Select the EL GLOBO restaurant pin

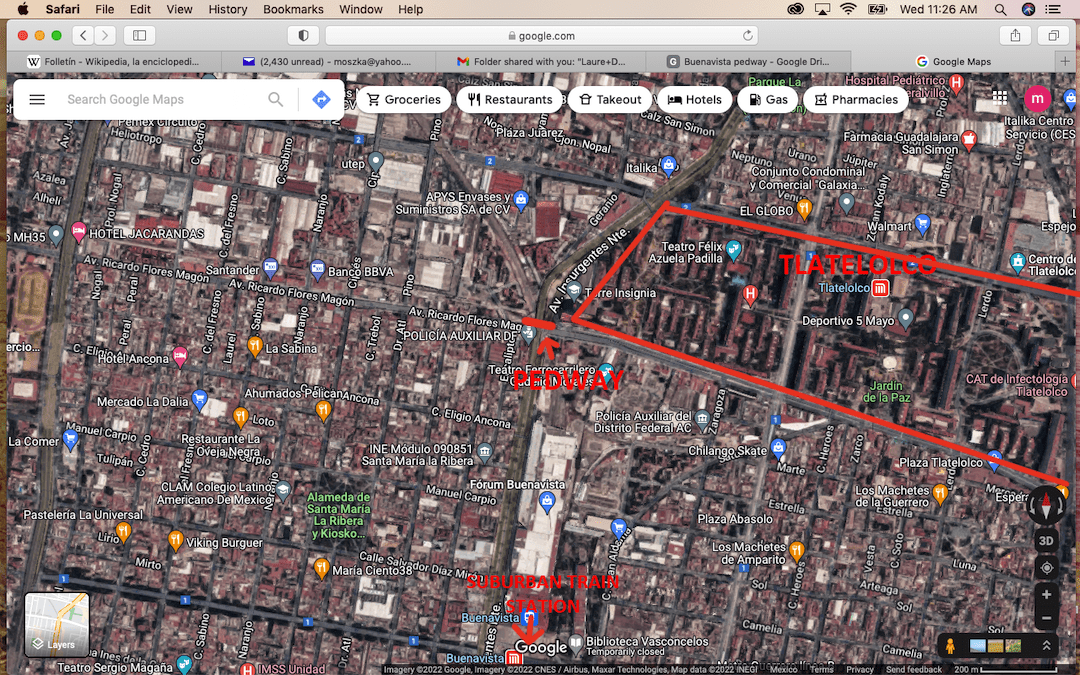pos(804,208)
